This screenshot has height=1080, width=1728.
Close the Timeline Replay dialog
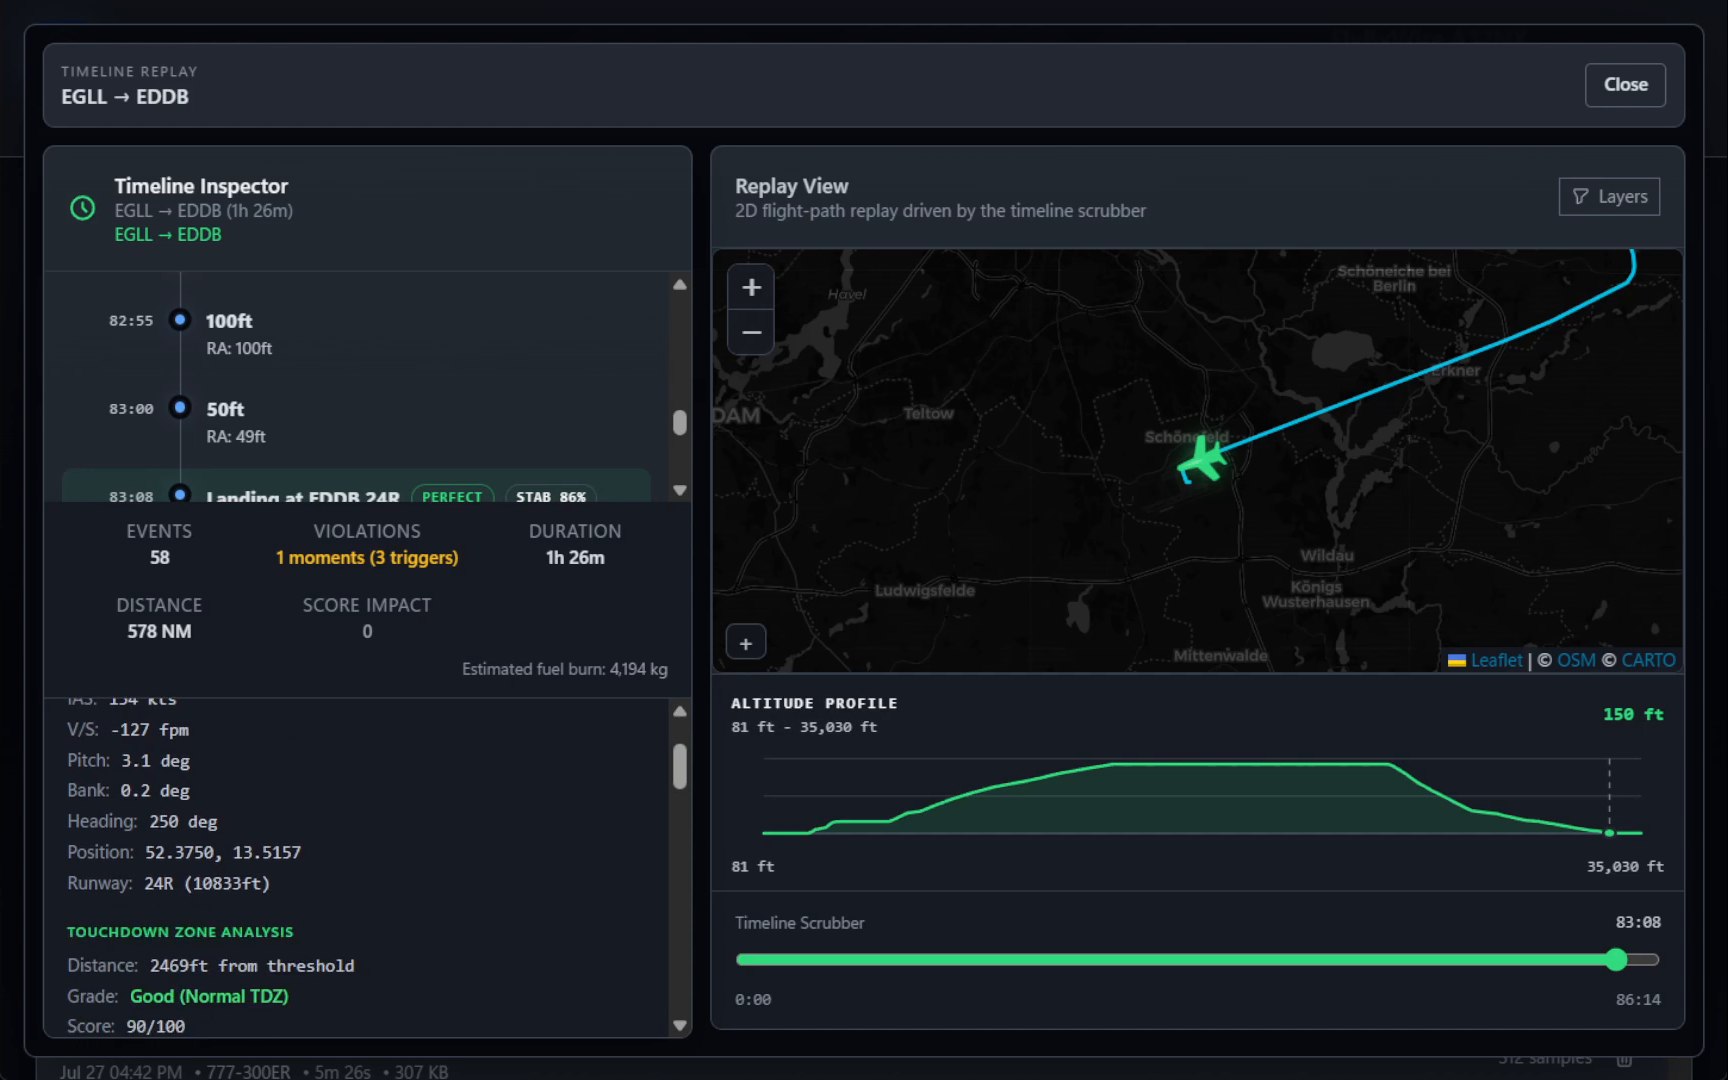pyautogui.click(x=1625, y=85)
